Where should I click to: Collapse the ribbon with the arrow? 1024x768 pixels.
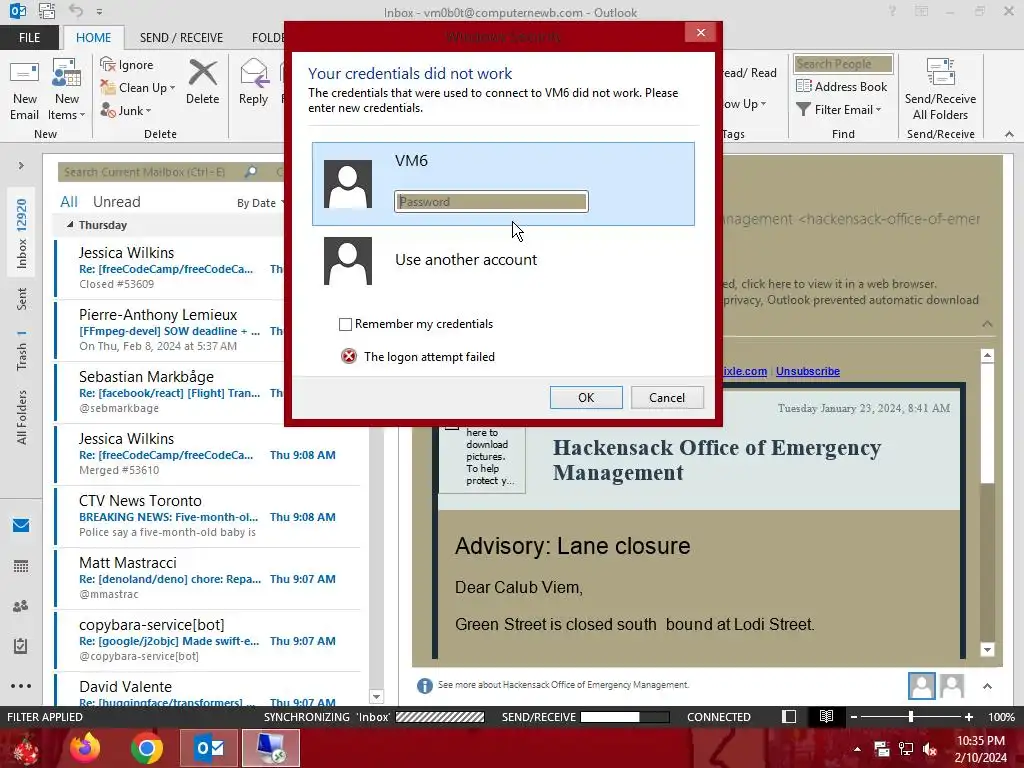(1009, 134)
